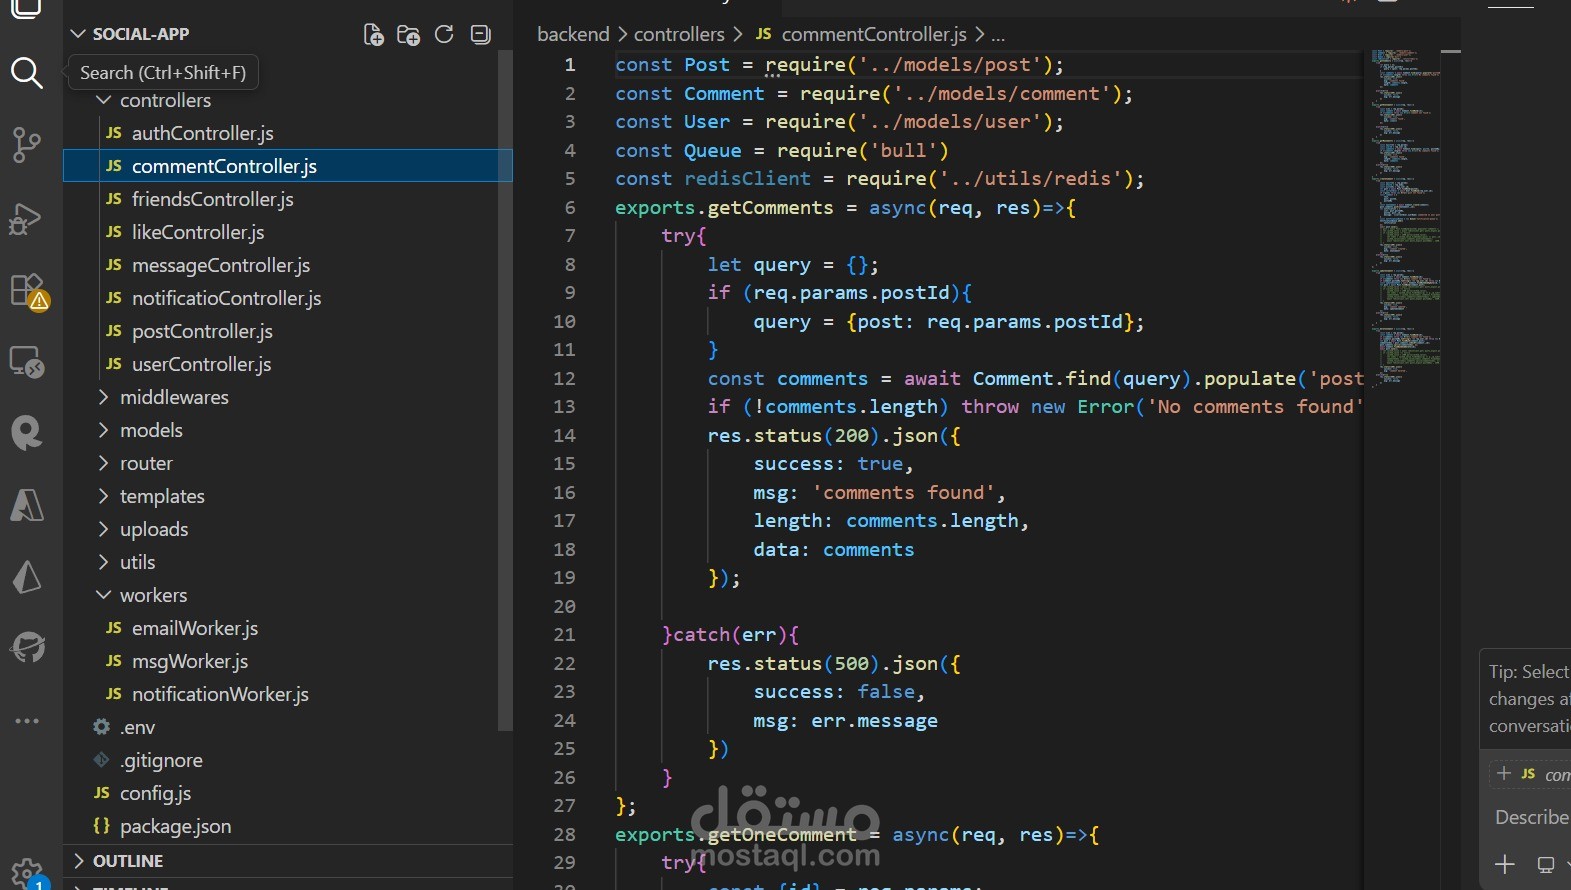Viewport: 1571px width, 890px height.
Task: Click the breadcrumb ellipsis symbol segment
Action: (x=998, y=35)
